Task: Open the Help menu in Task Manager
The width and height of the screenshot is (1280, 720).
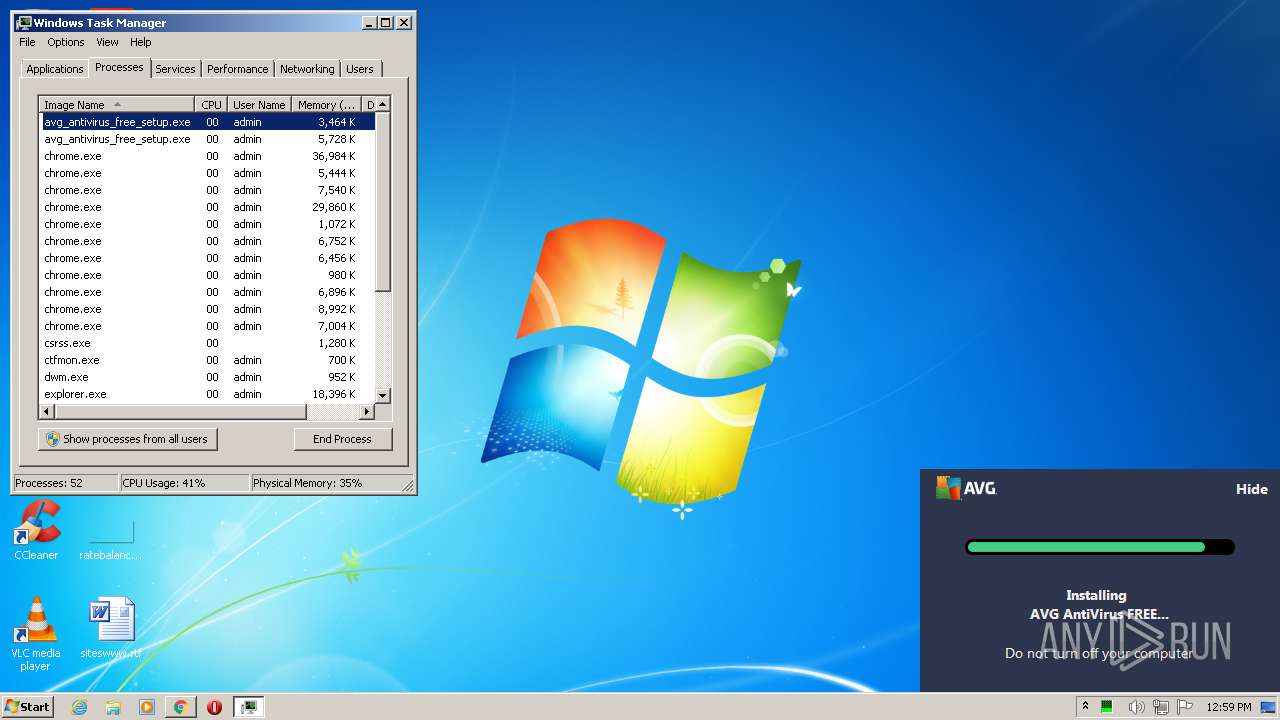Action: click(141, 42)
